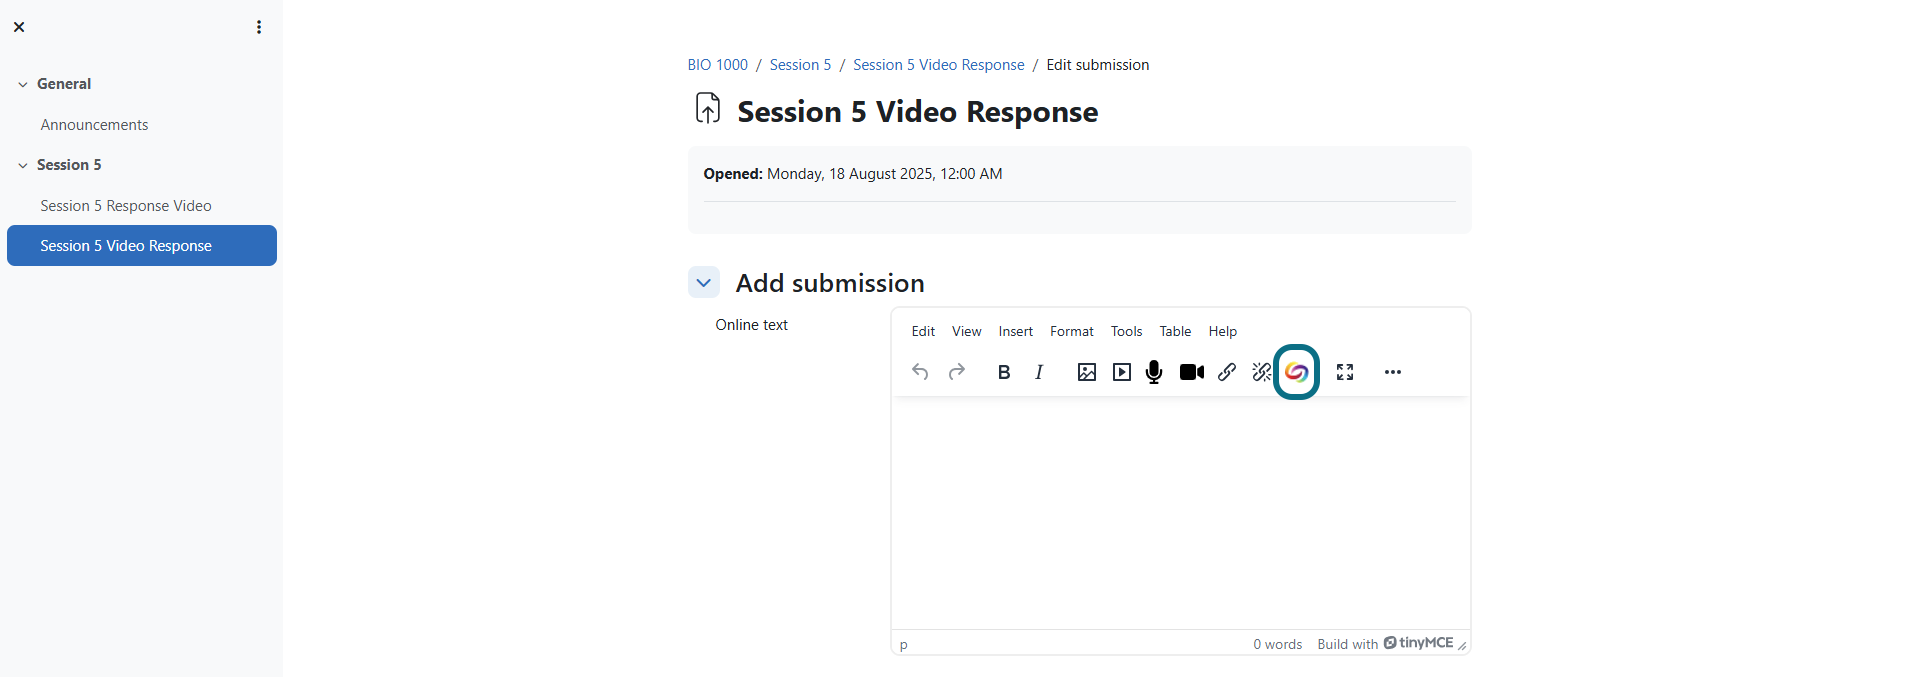Remove link with the unlink icon
Screen dimensions: 1912x677
pos(1262,372)
